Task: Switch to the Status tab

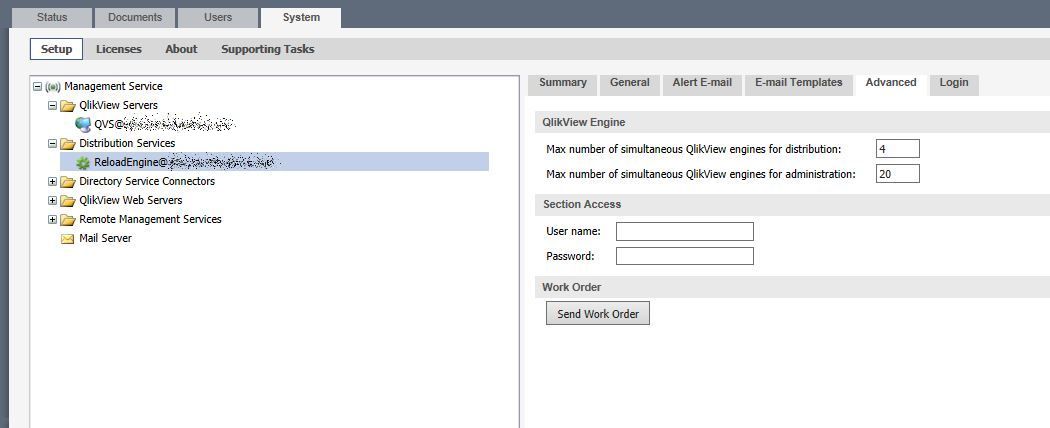Action: (52, 17)
